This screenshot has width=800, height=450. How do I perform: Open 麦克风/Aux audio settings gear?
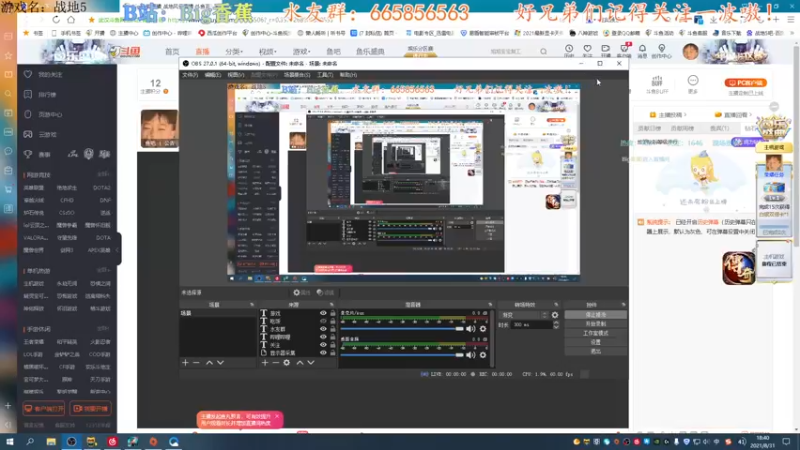coord(483,329)
